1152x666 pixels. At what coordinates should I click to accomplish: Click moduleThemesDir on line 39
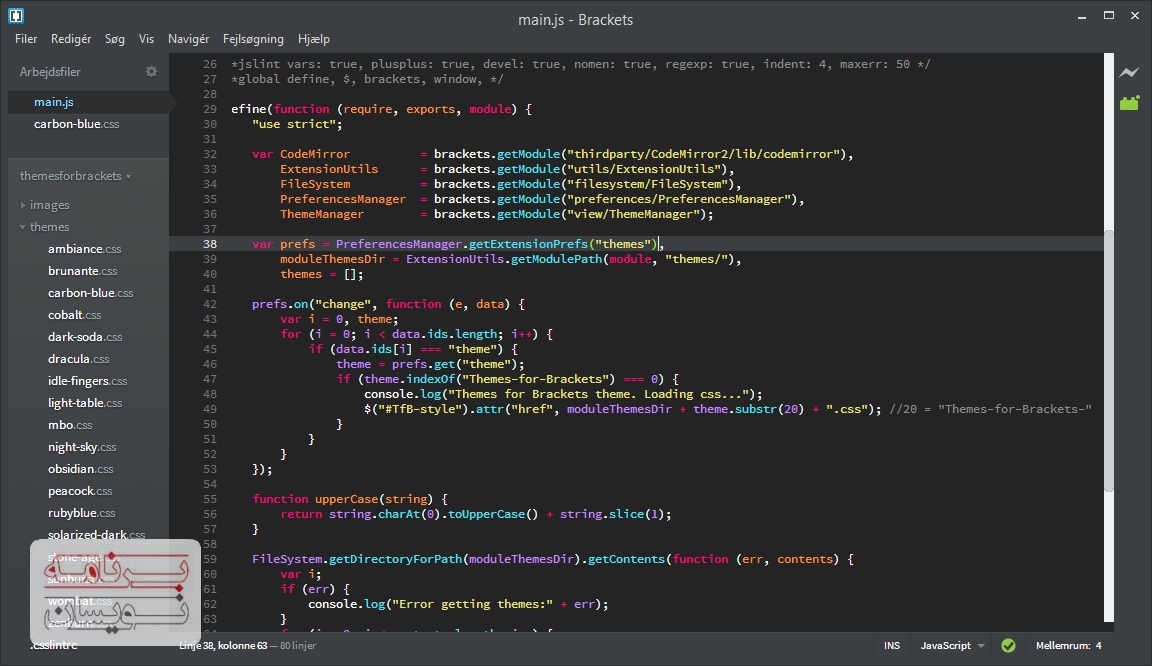332,259
